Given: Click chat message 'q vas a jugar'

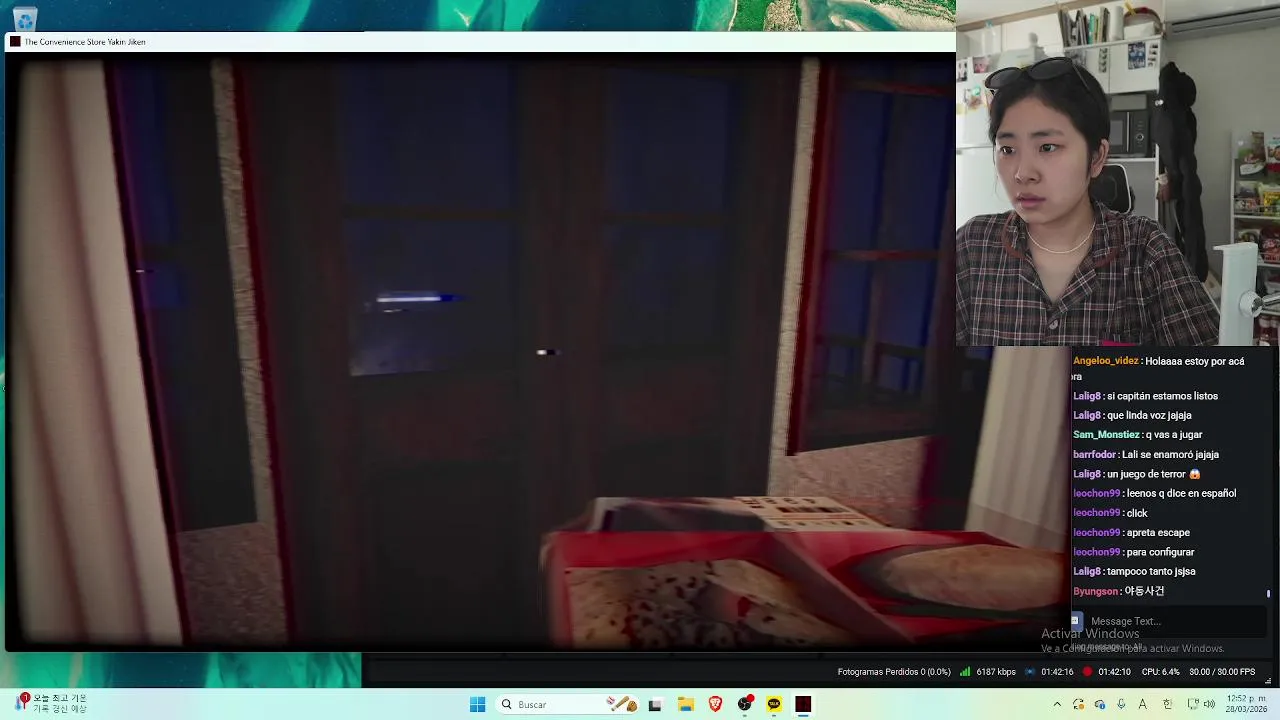Looking at the screenshot, I should 1174,435.
